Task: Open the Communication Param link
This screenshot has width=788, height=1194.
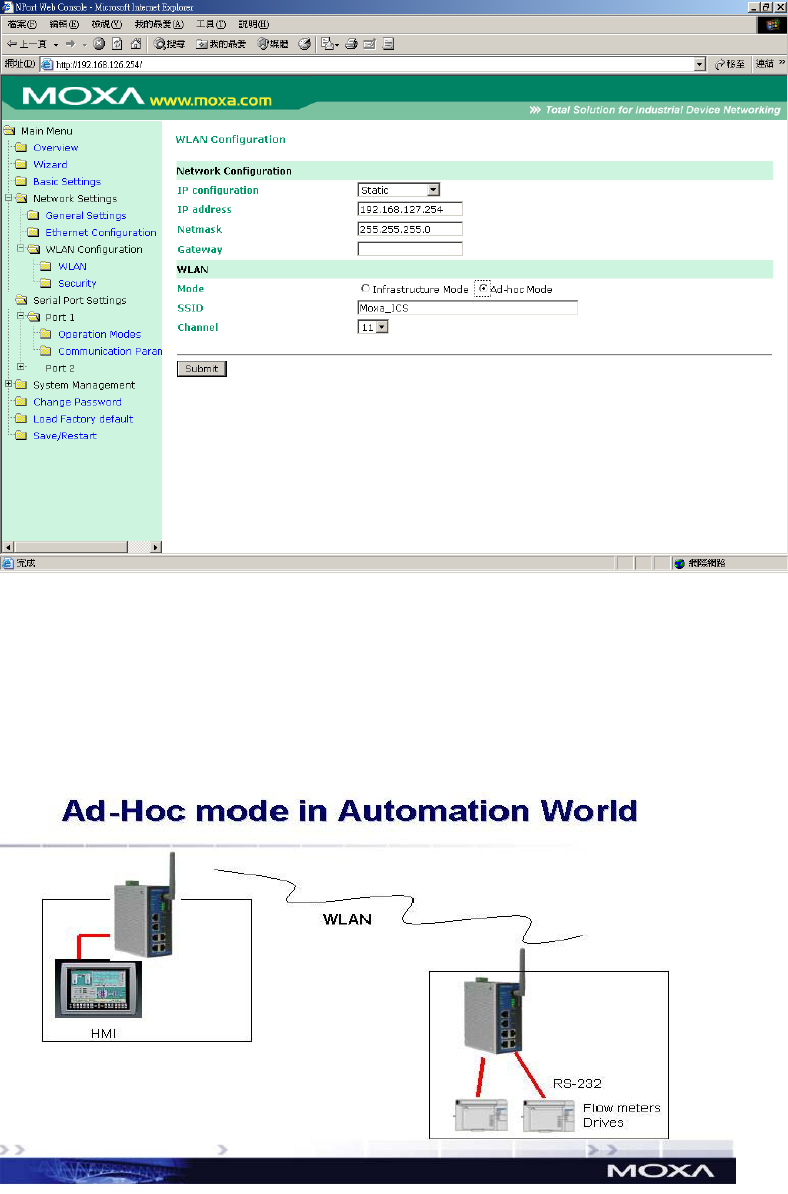Action: [x=110, y=351]
